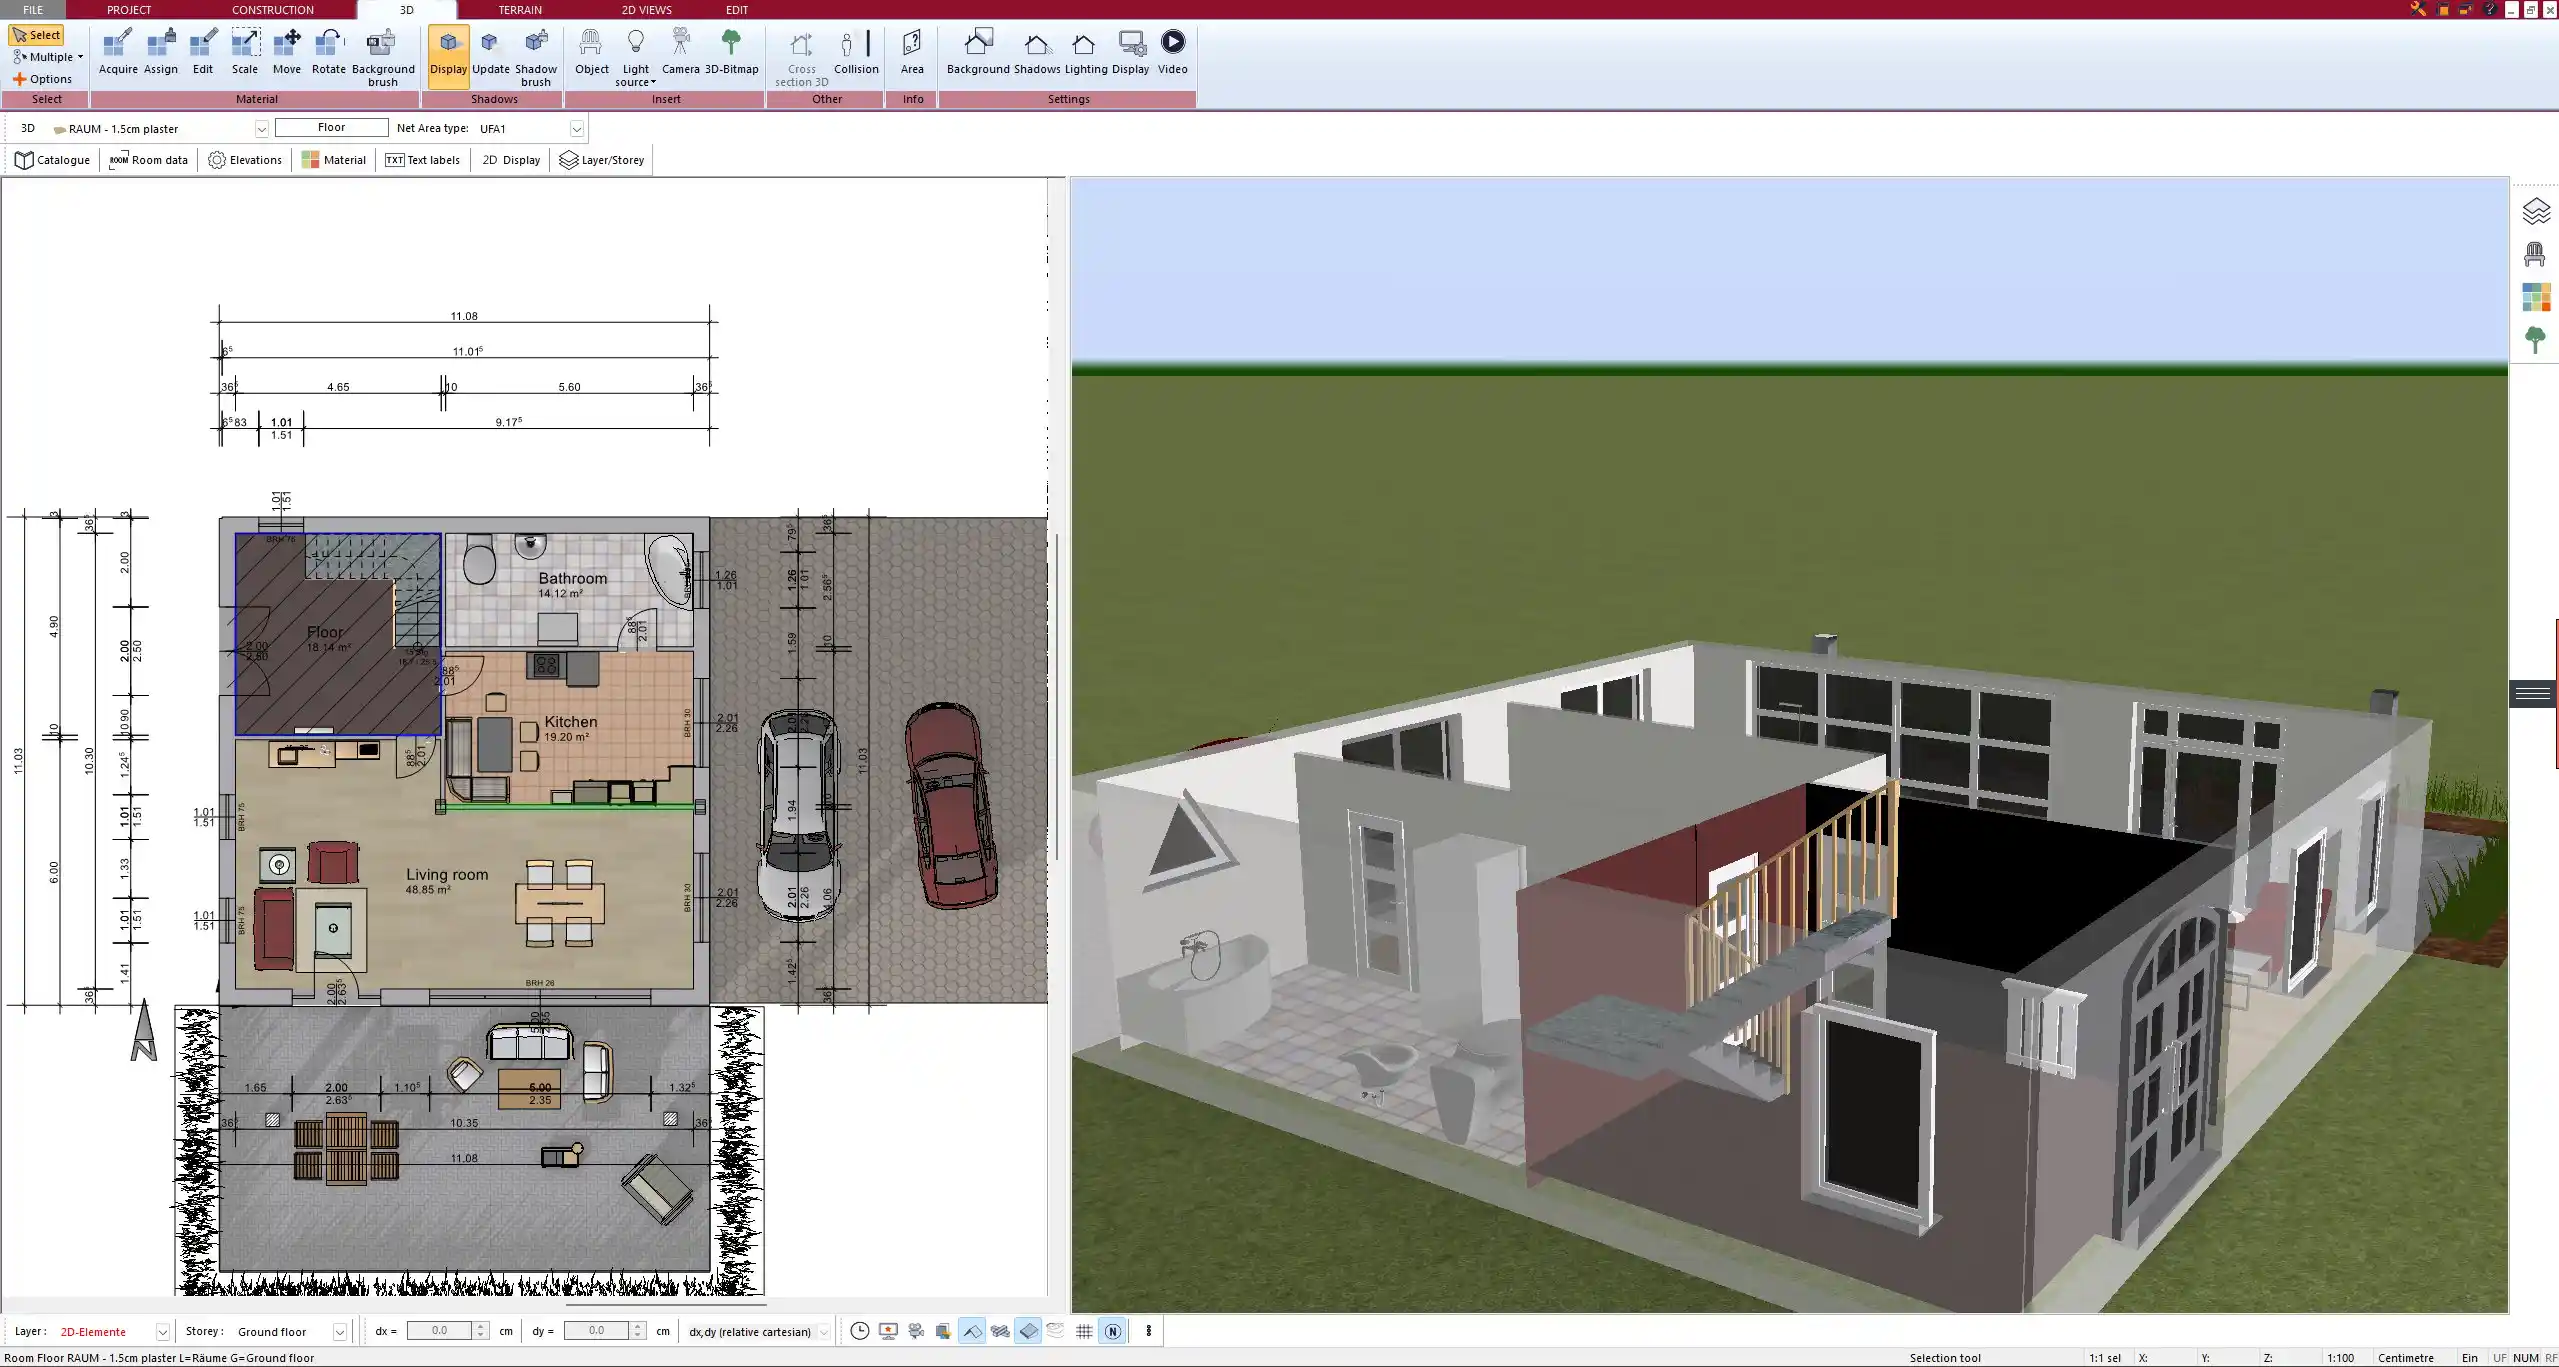Open the Cross section 3D tool
Screen dimensions: 2559x1367
click(x=799, y=55)
